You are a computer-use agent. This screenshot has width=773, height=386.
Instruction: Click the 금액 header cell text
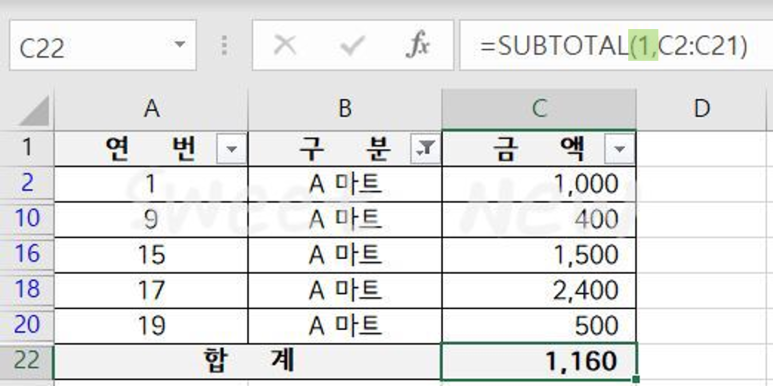tap(539, 148)
